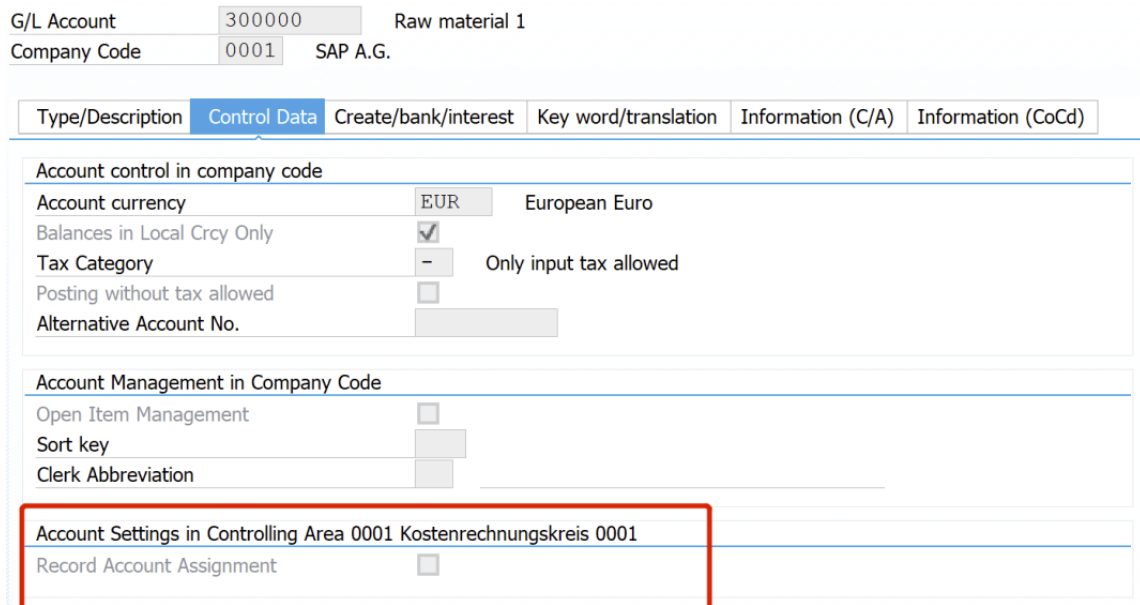Click the 'Account currency' label
This screenshot has width=1140, height=605.
[111, 203]
